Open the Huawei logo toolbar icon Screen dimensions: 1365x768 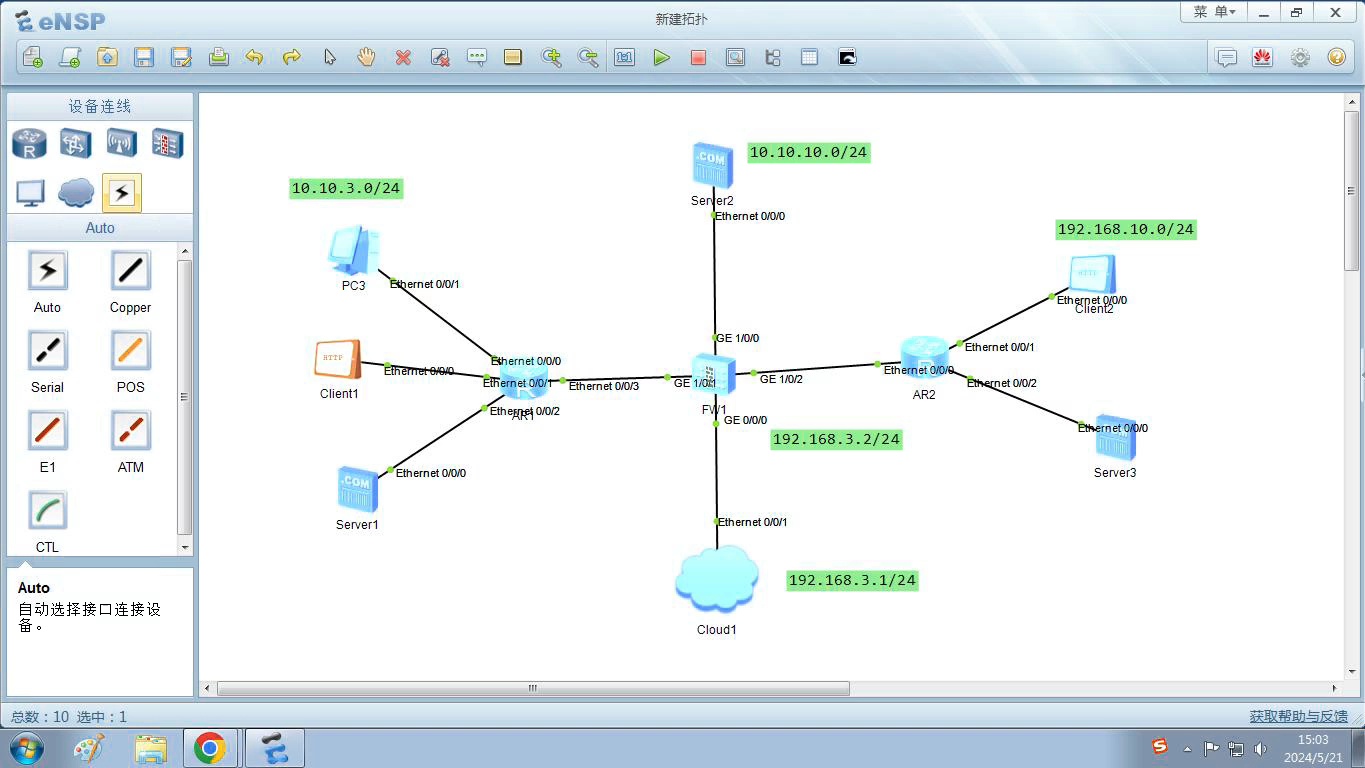1262,57
